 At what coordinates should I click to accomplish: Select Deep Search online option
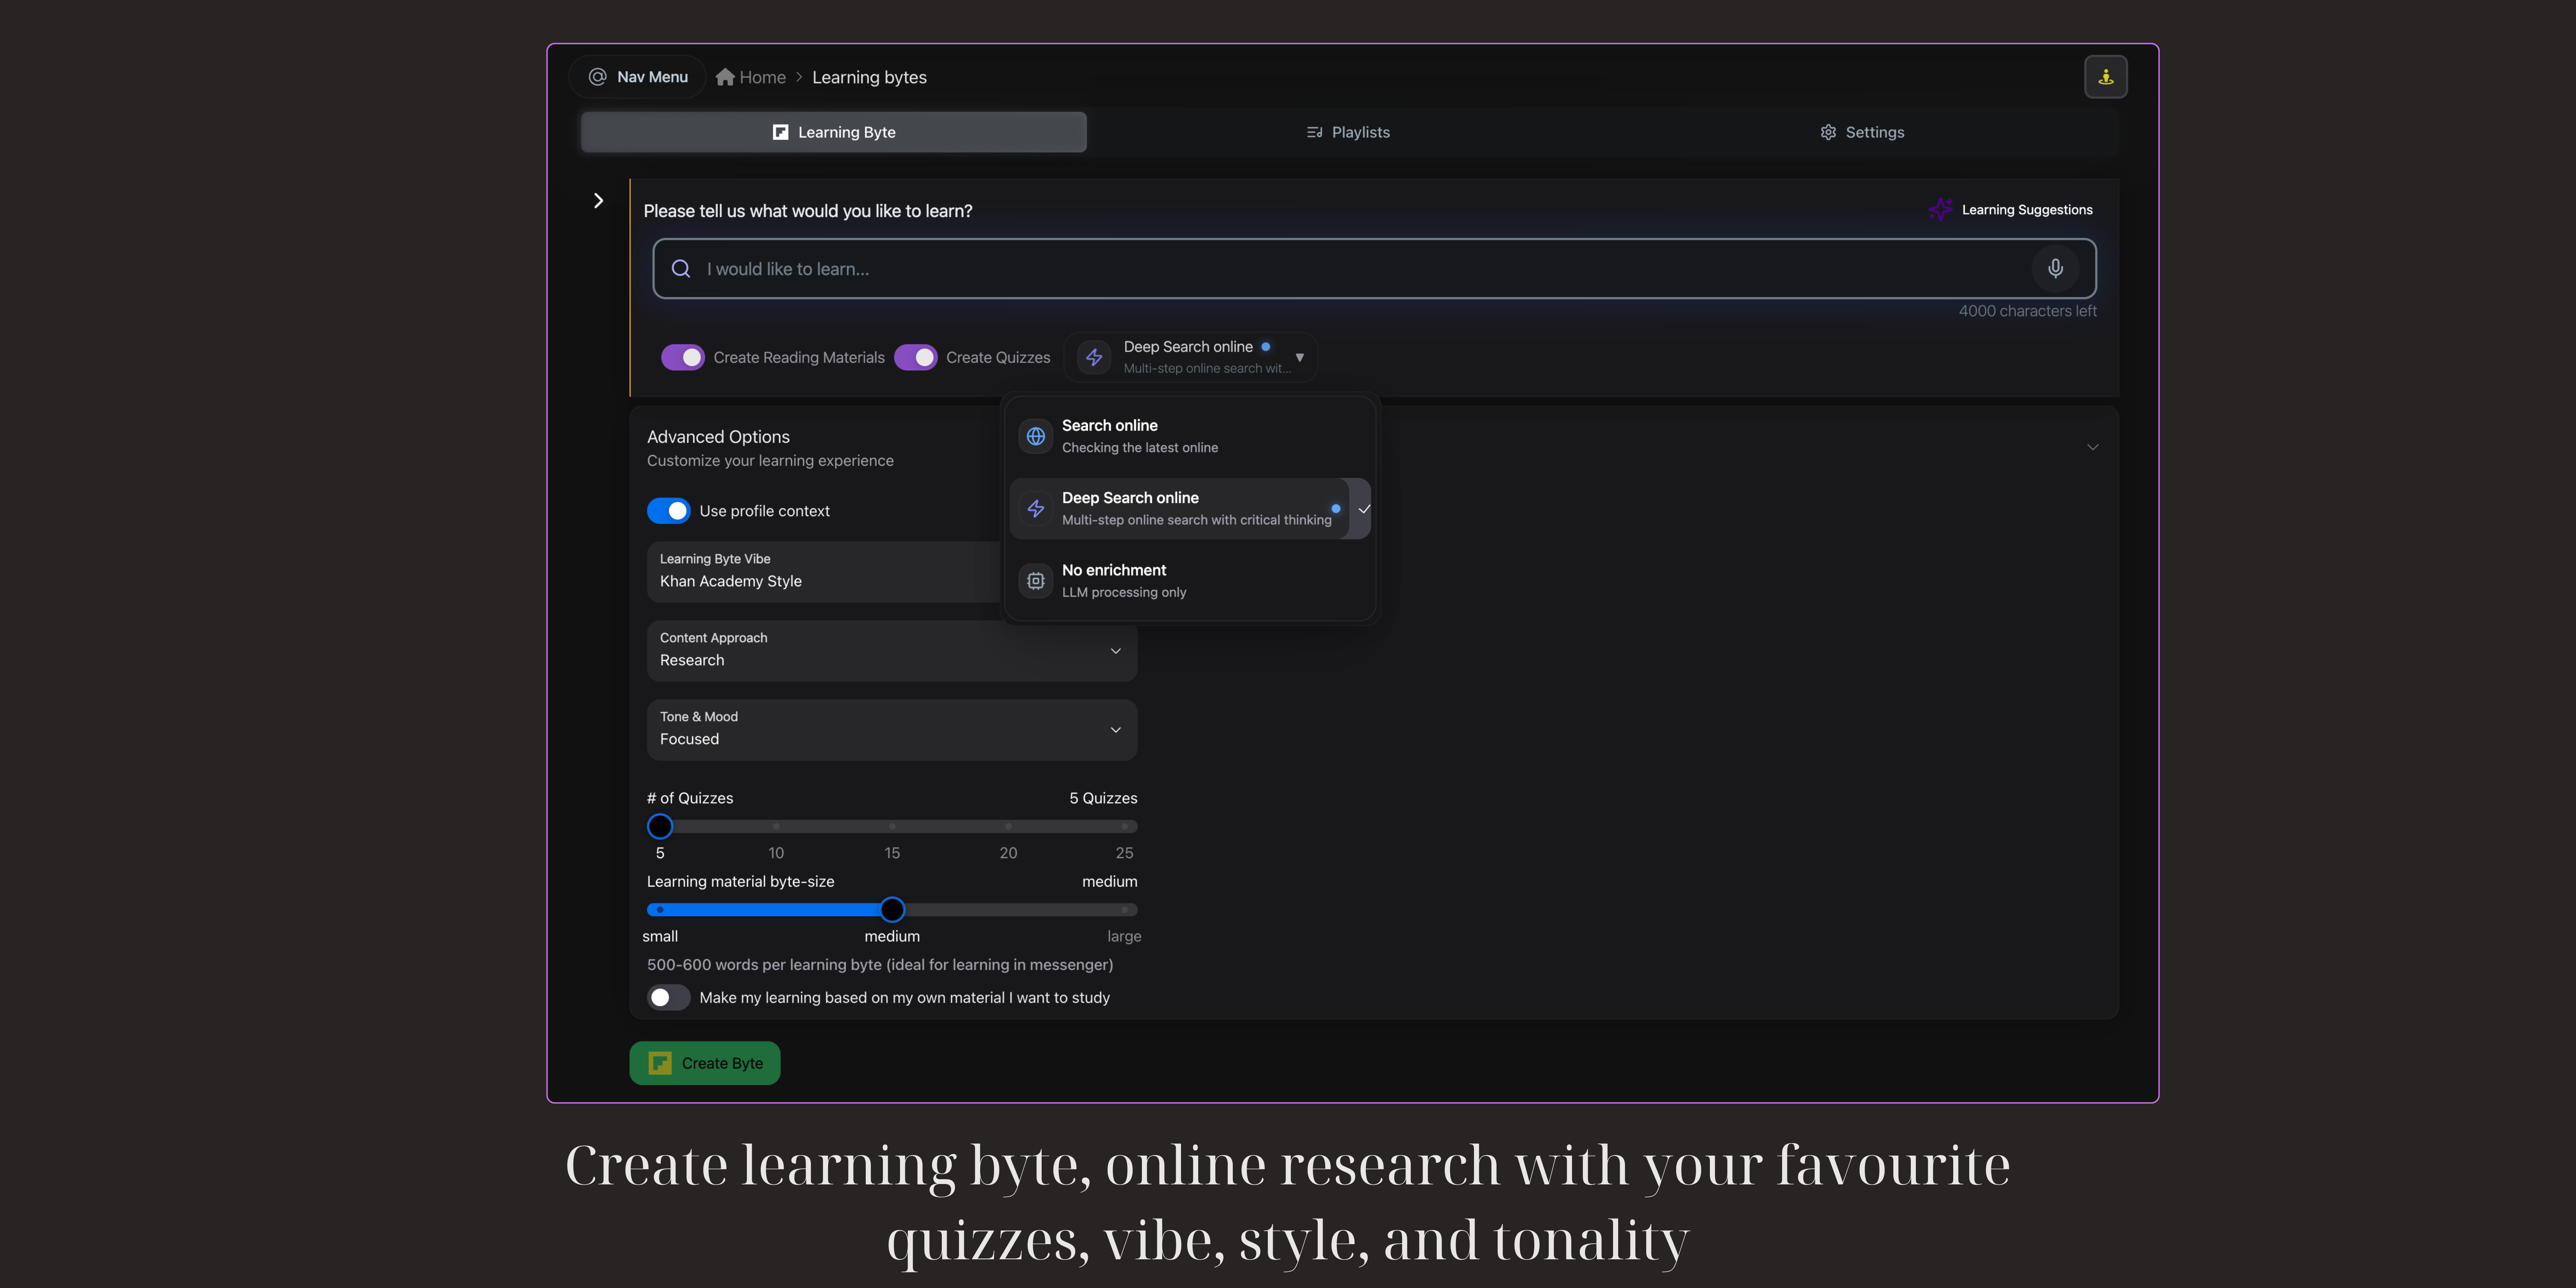(1190, 509)
